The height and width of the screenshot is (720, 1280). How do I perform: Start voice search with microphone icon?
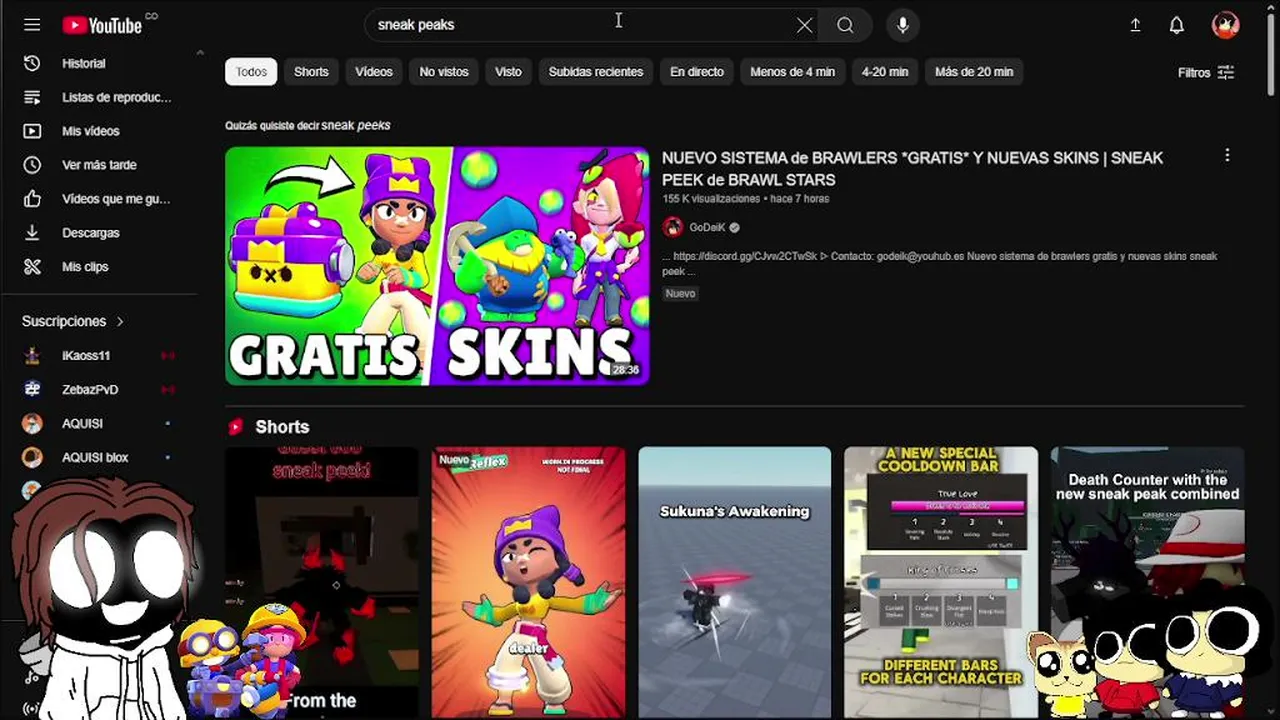[x=902, y=25]
